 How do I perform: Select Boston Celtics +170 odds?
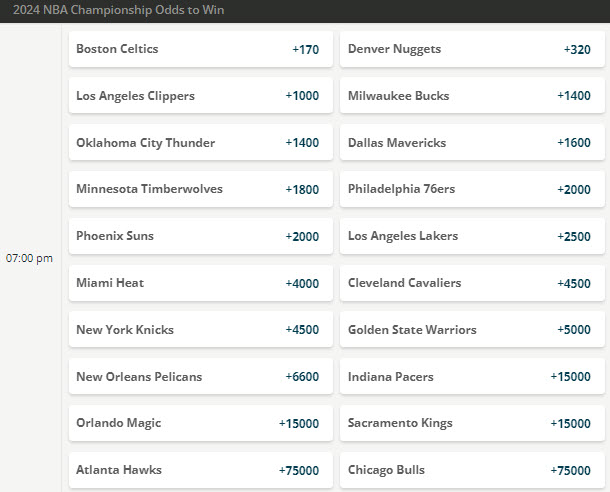[x=201, y=49]
